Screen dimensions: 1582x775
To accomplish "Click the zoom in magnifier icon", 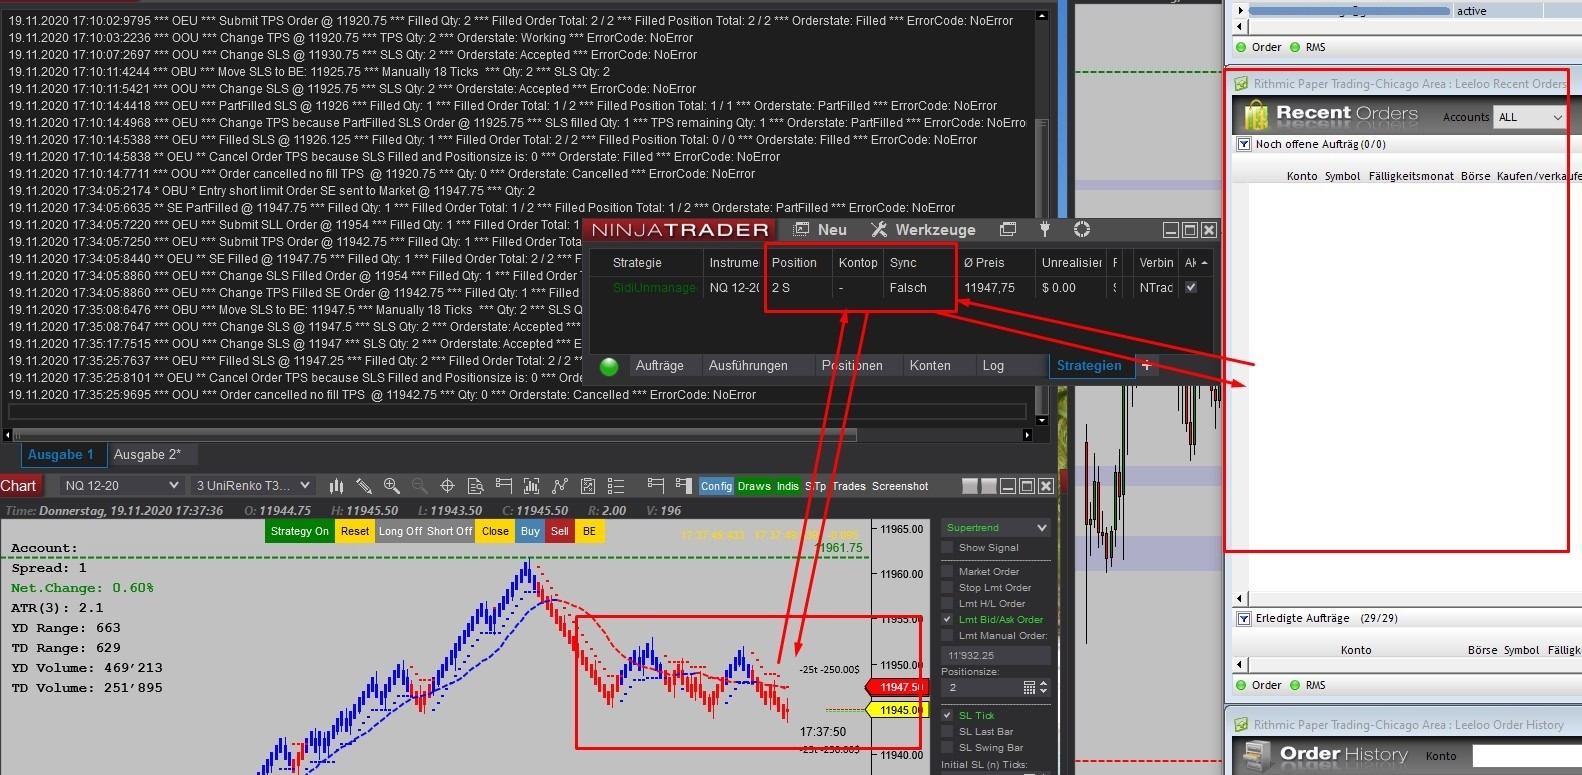I will coord(392,486).
